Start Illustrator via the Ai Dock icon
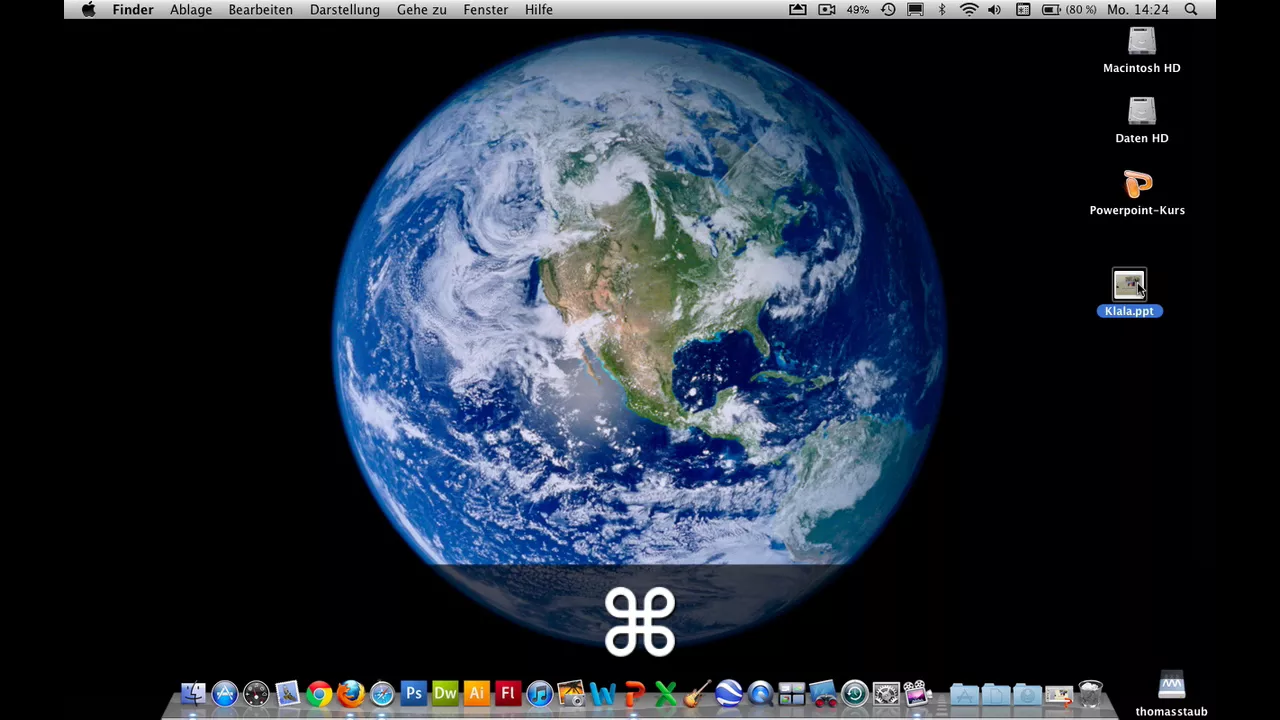 pyautogui.click(x=476, y=693)
